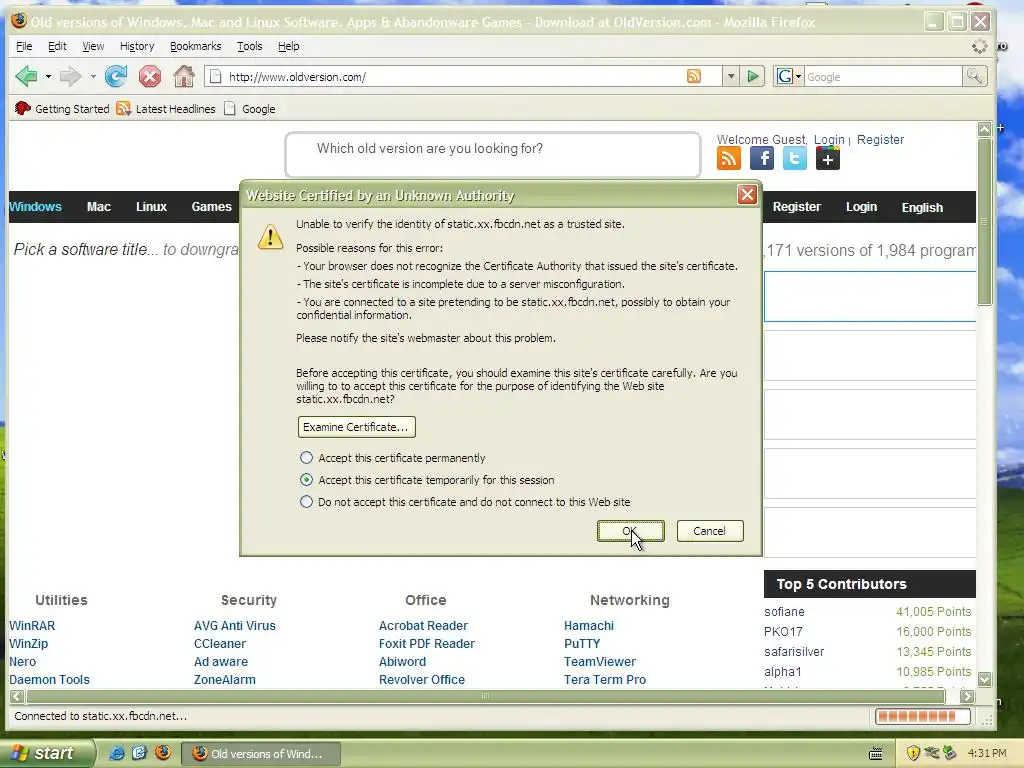Switch to the Mac tab

[99, 207]
